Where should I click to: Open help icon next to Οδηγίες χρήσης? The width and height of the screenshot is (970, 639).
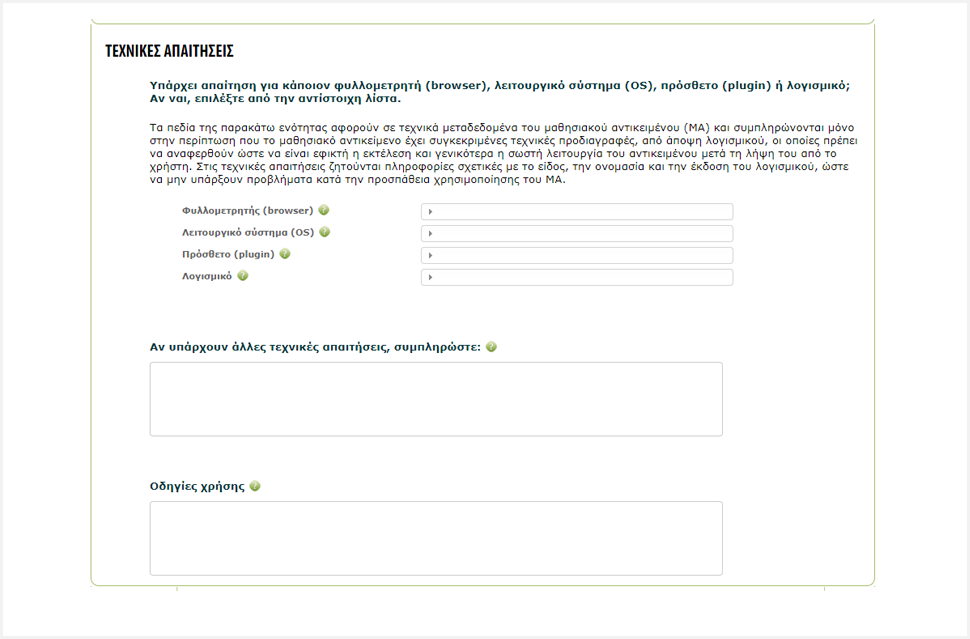255,486
